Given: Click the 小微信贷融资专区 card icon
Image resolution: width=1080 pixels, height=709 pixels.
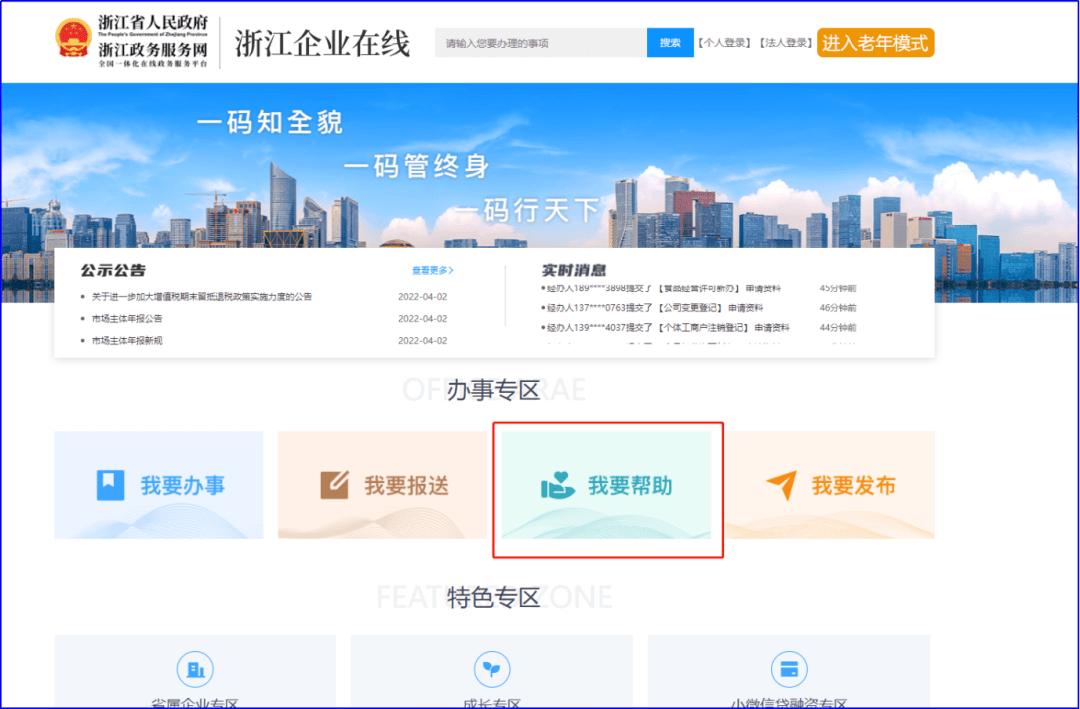Looking at the screenshot, I should pos(789,669).
